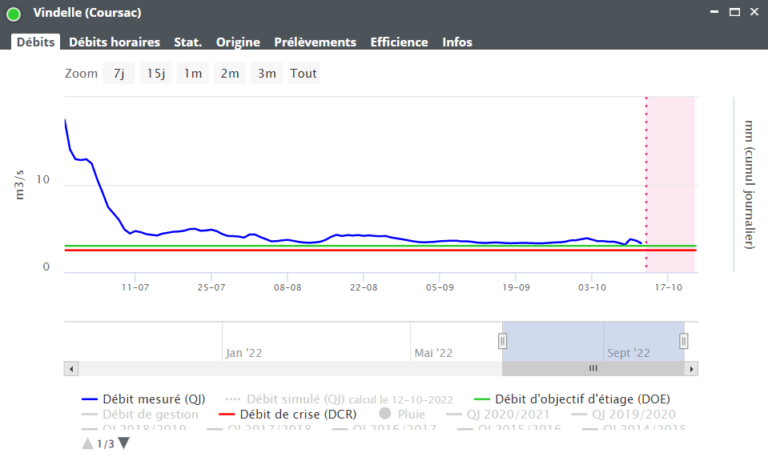
Task: Set zoom to 7j
Action: click(118, 74)
